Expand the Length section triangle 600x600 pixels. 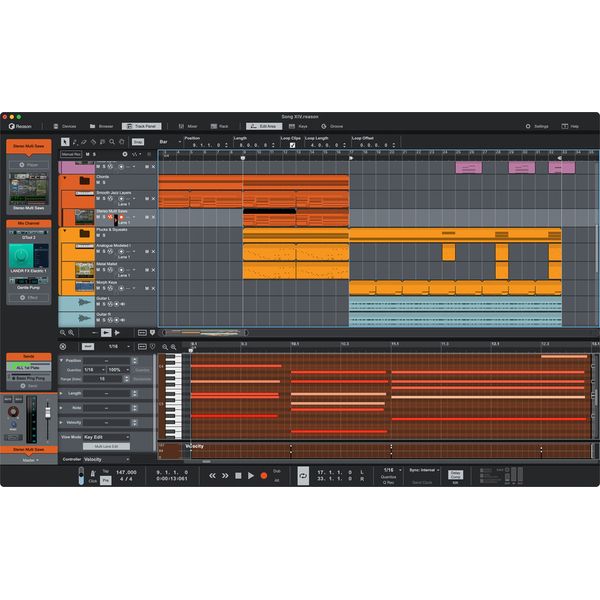[x=61, y=393]
